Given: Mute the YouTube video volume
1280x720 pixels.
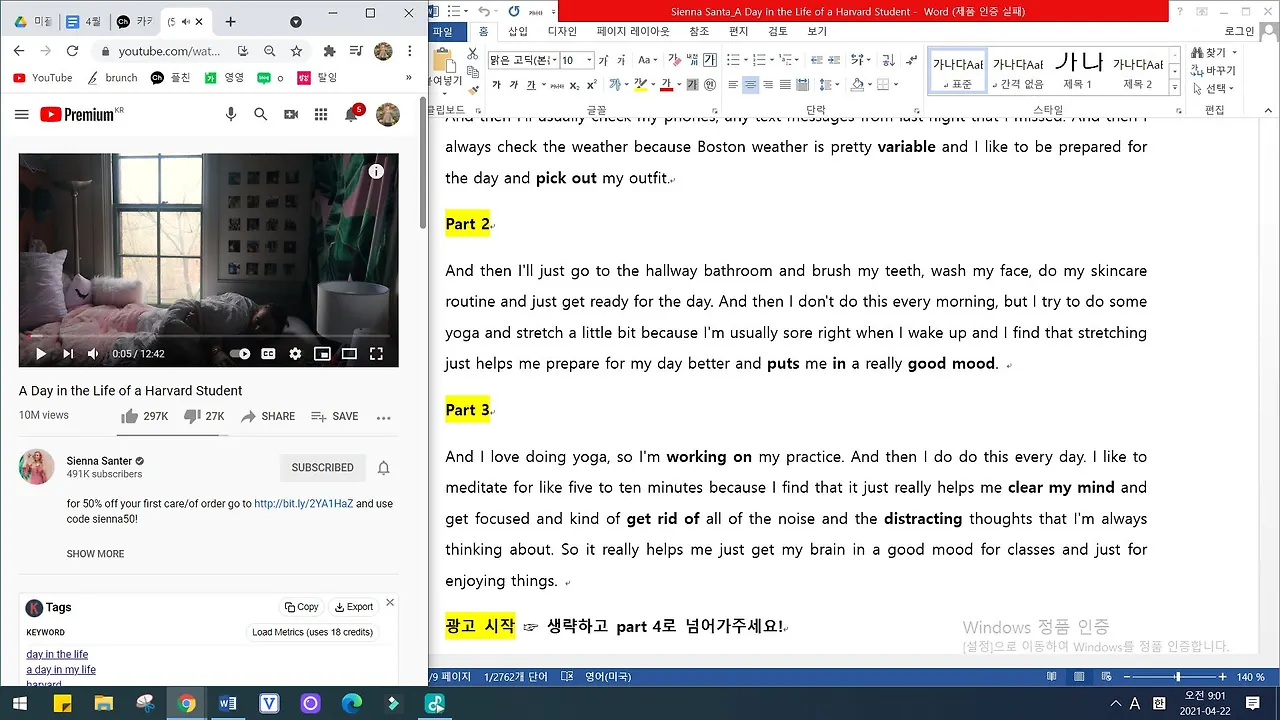Looking at the screenshot, I should click(x=92, y=353).
